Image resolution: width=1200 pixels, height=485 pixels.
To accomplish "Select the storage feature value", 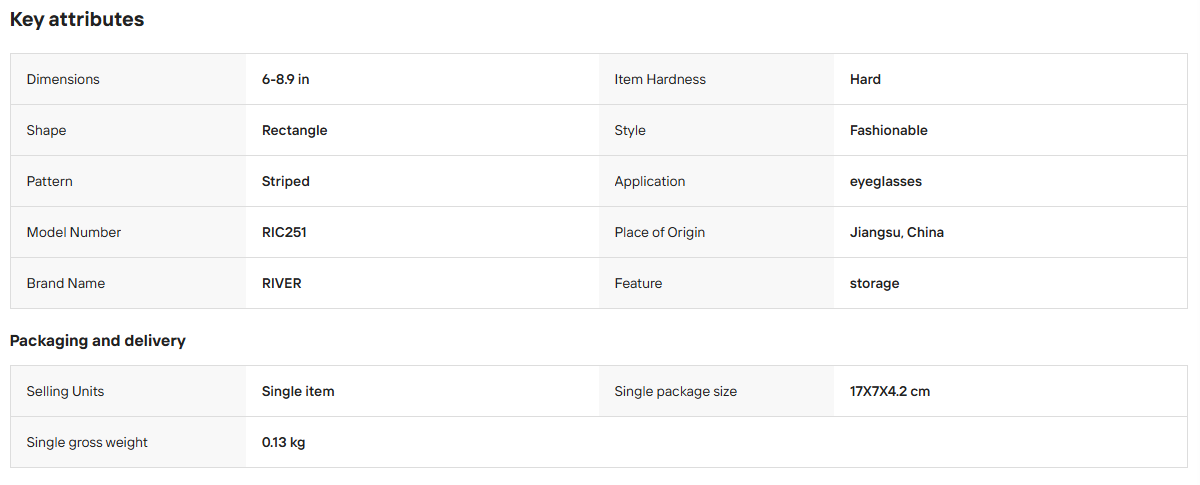I will tap(874, 283).
